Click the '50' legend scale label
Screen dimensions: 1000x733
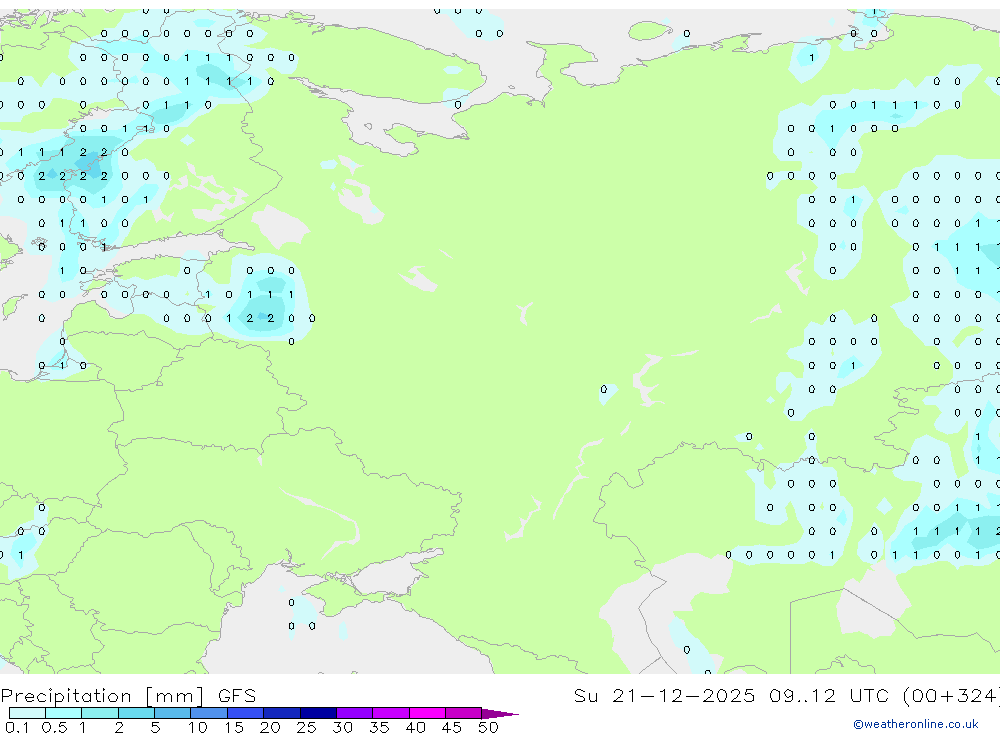coord(488,727)
